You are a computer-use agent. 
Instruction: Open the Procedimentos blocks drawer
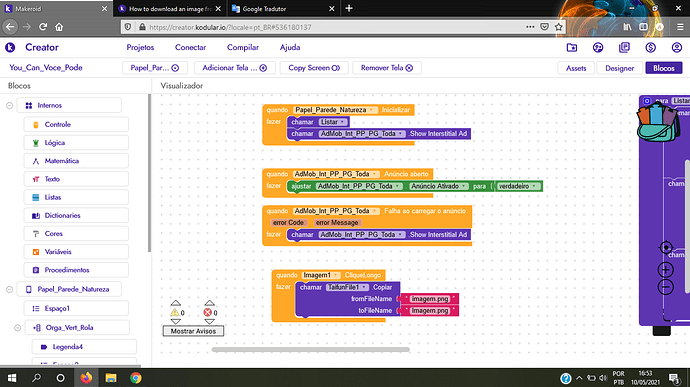[x=76, y=270]
